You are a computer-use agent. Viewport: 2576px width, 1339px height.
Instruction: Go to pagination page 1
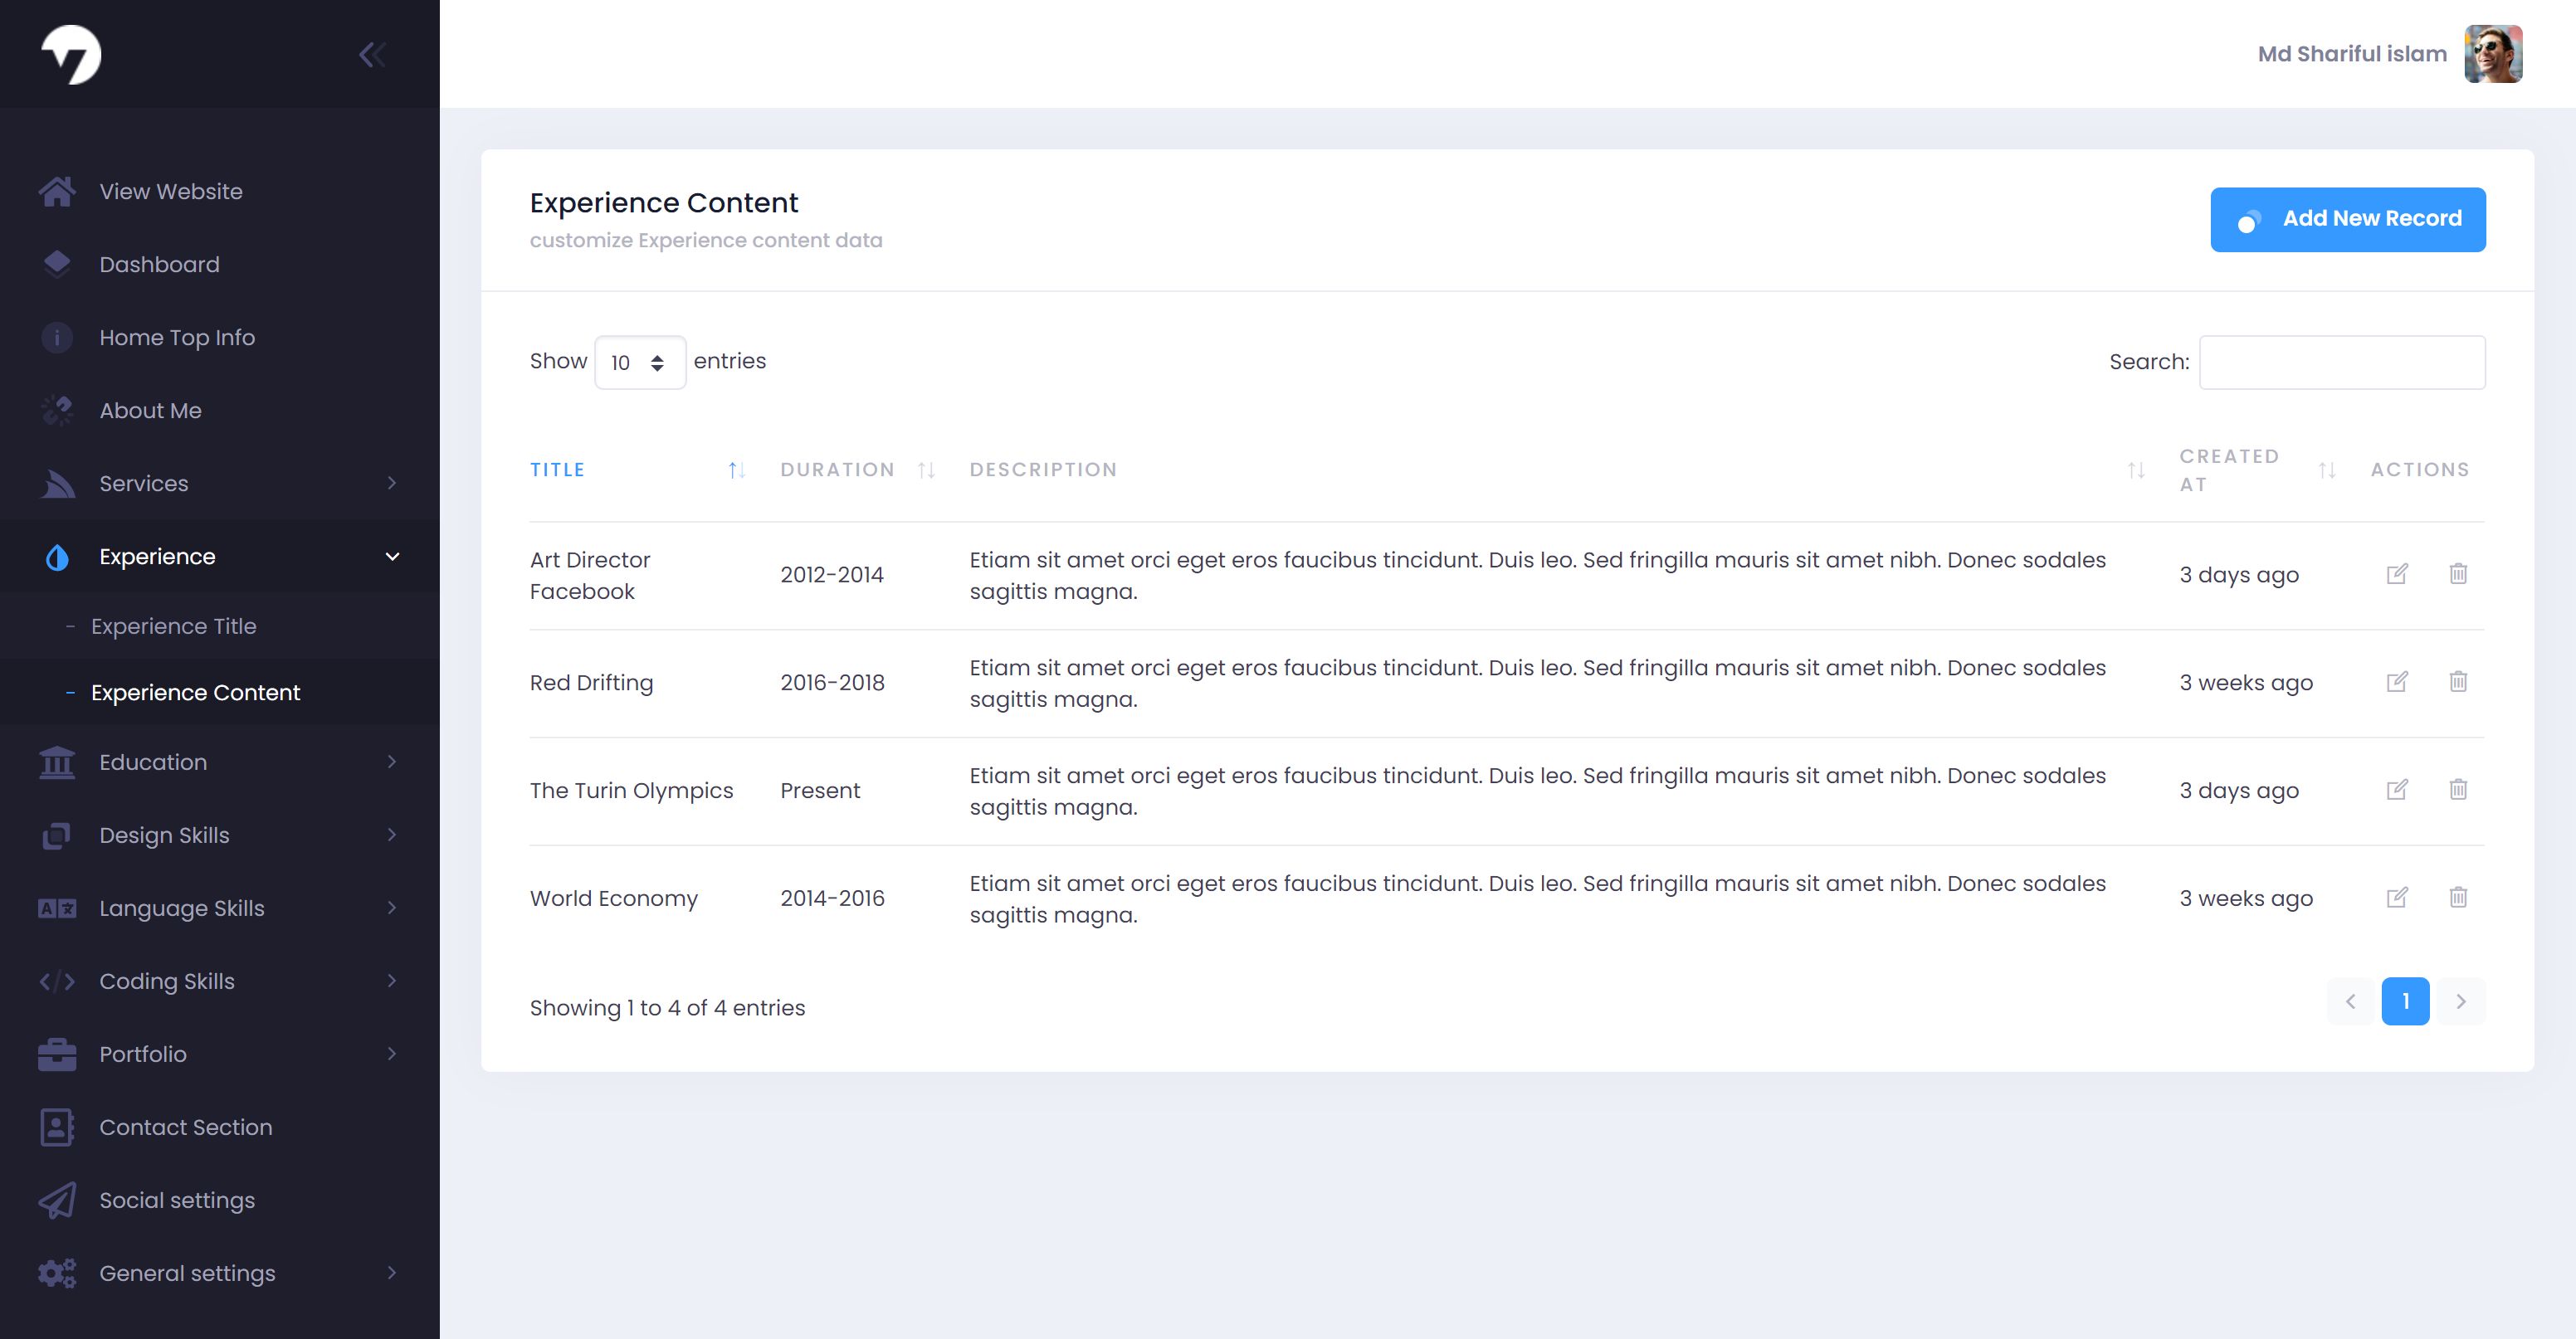click(2404, 1001)
